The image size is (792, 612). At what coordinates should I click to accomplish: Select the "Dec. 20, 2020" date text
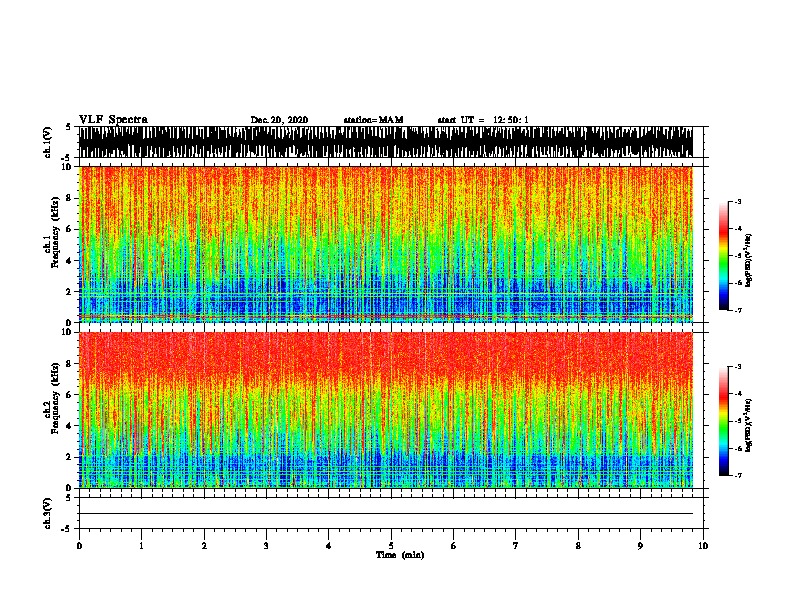(279, 120)
